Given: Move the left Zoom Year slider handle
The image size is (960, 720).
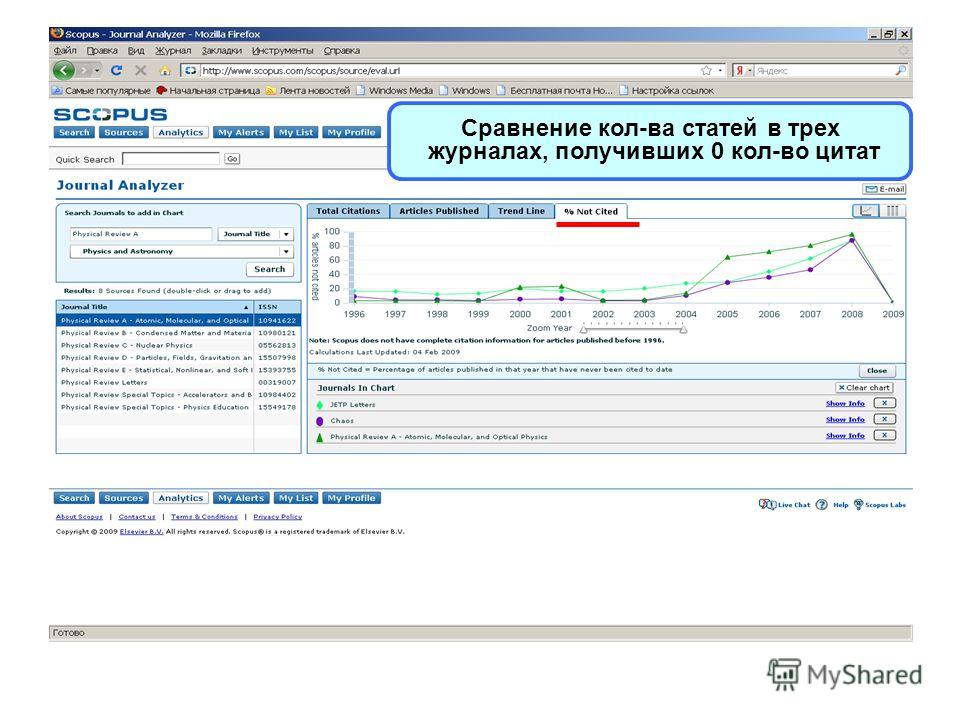Looking at the screenshot, I should 583,330.
